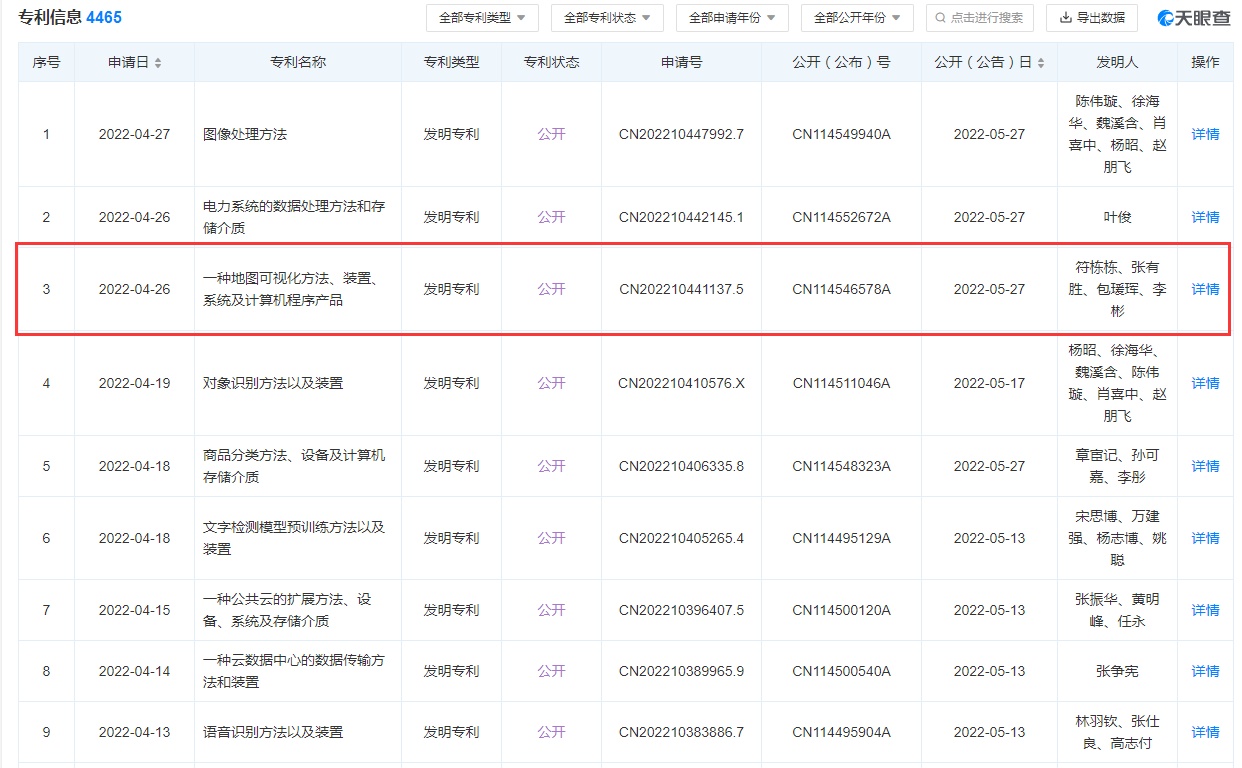View 详情 of 对象识别方法以及装置 patent

[x=1205, y=383]
